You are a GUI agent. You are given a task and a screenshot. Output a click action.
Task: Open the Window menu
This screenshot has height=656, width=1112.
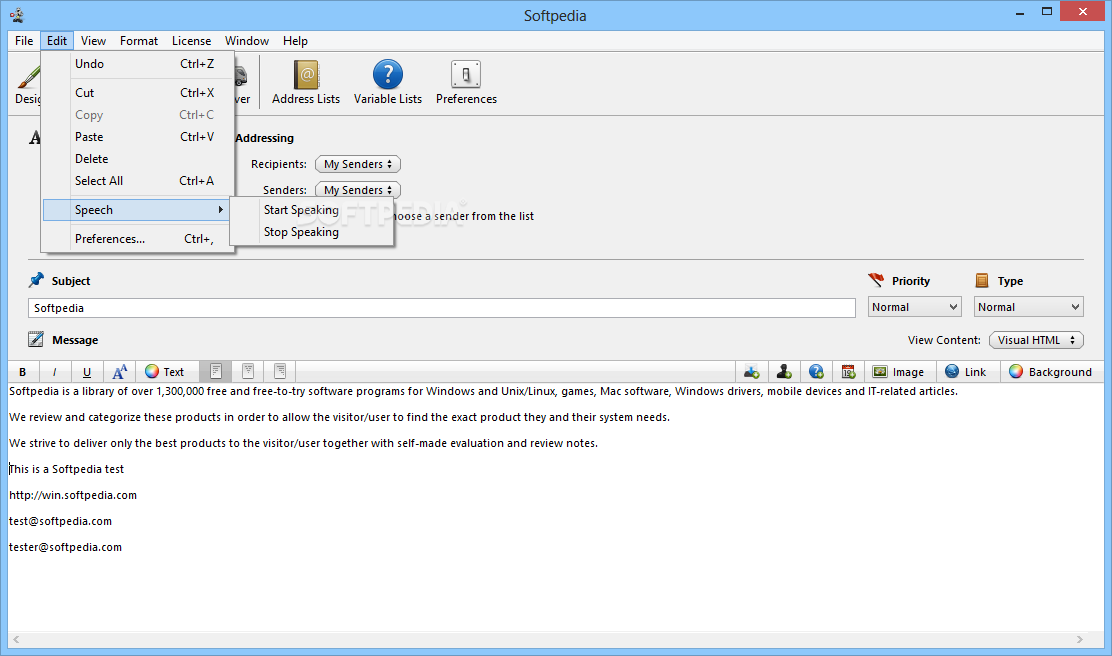click(x=247, y=40)
